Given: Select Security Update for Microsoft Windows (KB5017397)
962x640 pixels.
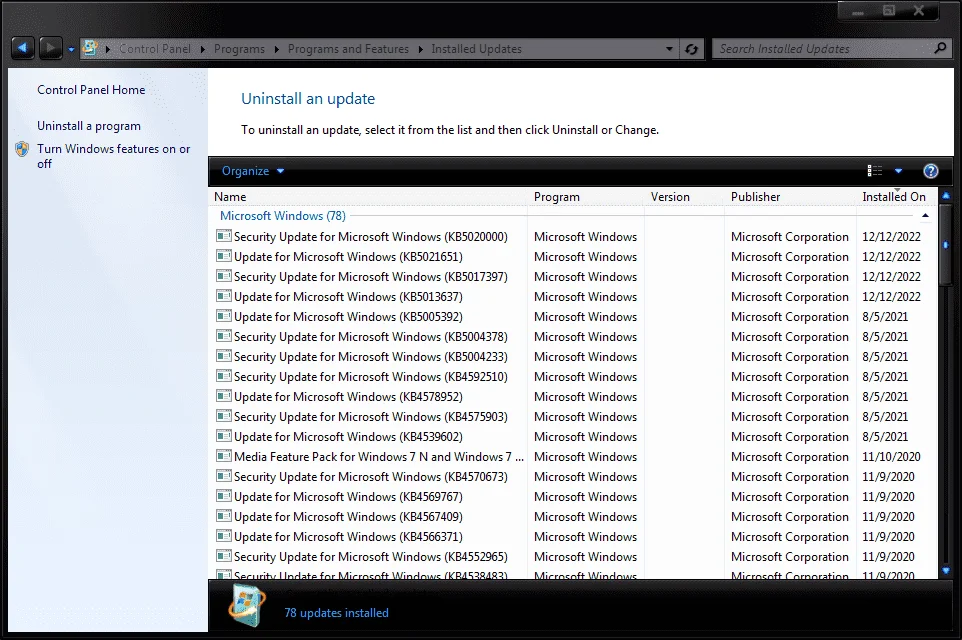Looking at the screenshot, I should [x=371, y=277].
